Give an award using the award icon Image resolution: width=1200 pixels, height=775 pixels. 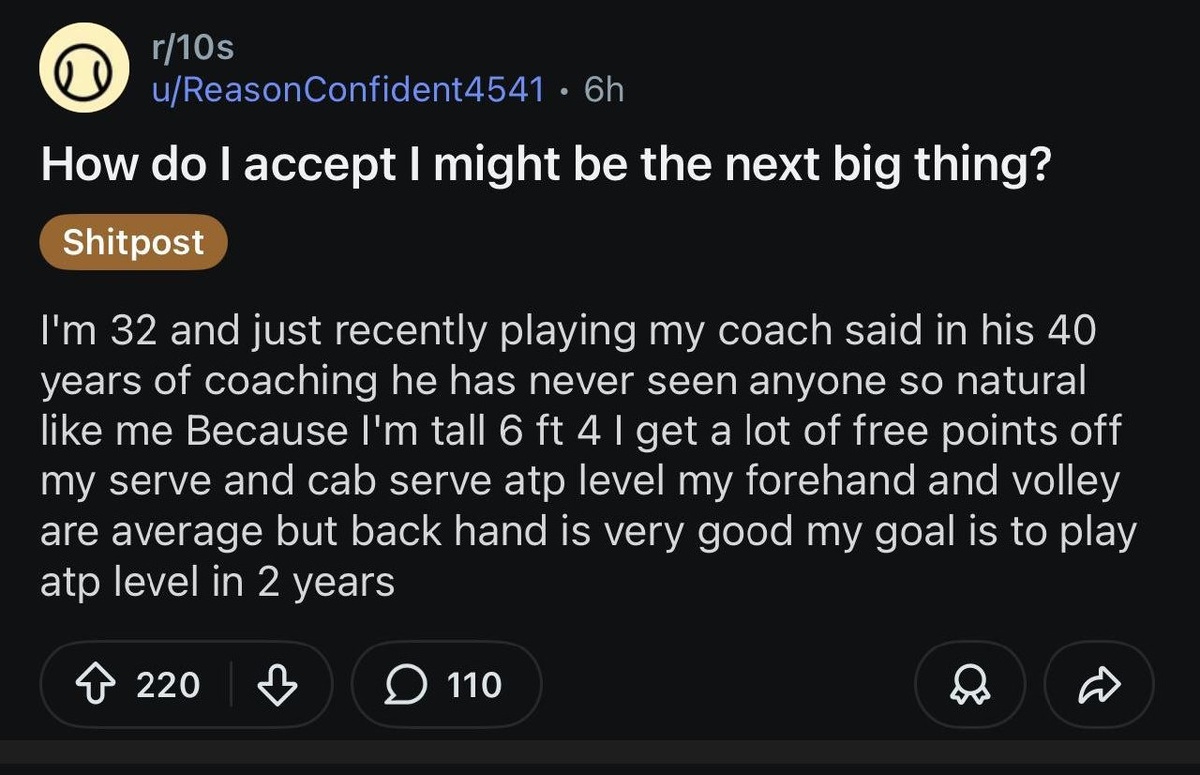pyautogui.click(x=969, y=685)
